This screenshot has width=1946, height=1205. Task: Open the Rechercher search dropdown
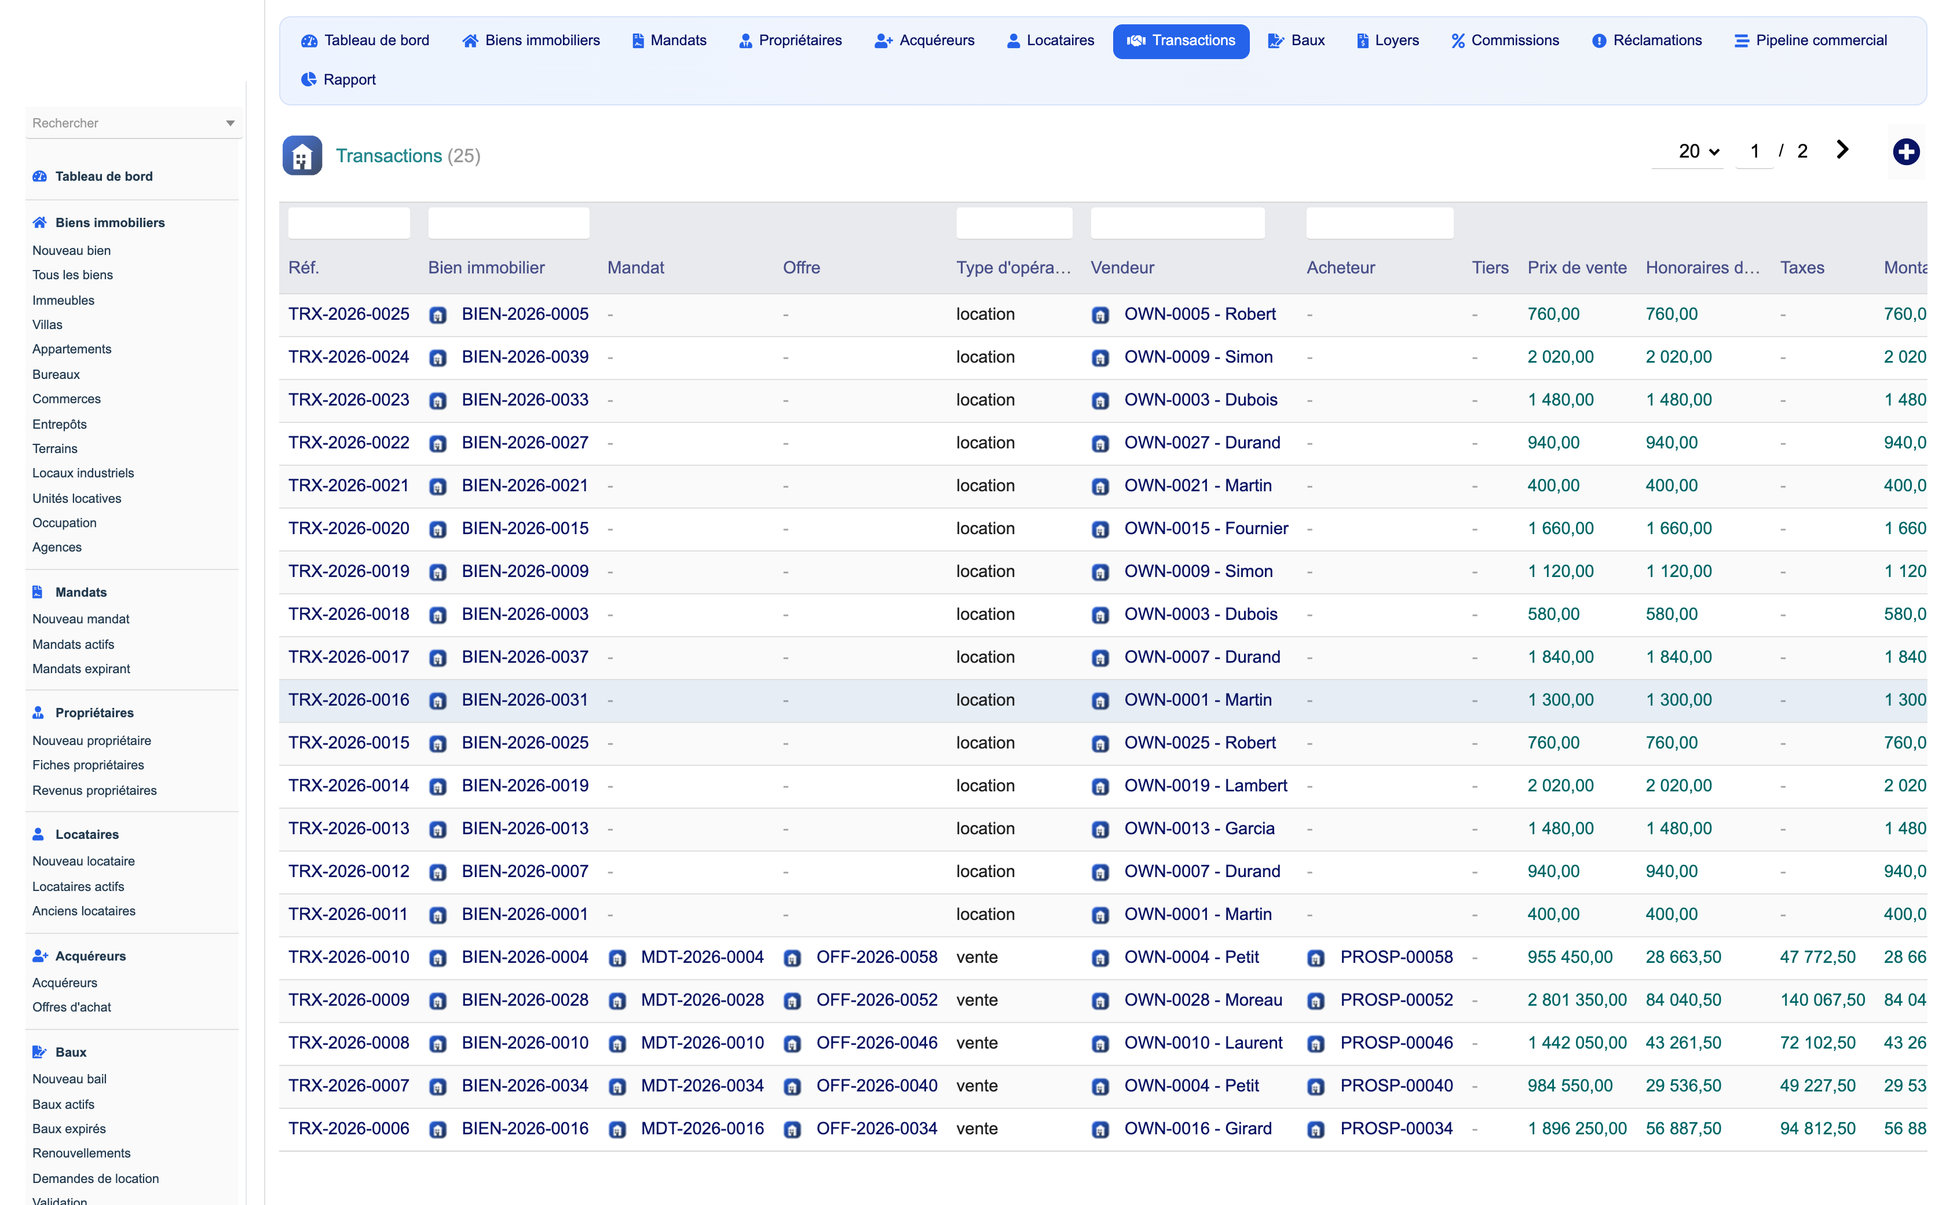133,123
